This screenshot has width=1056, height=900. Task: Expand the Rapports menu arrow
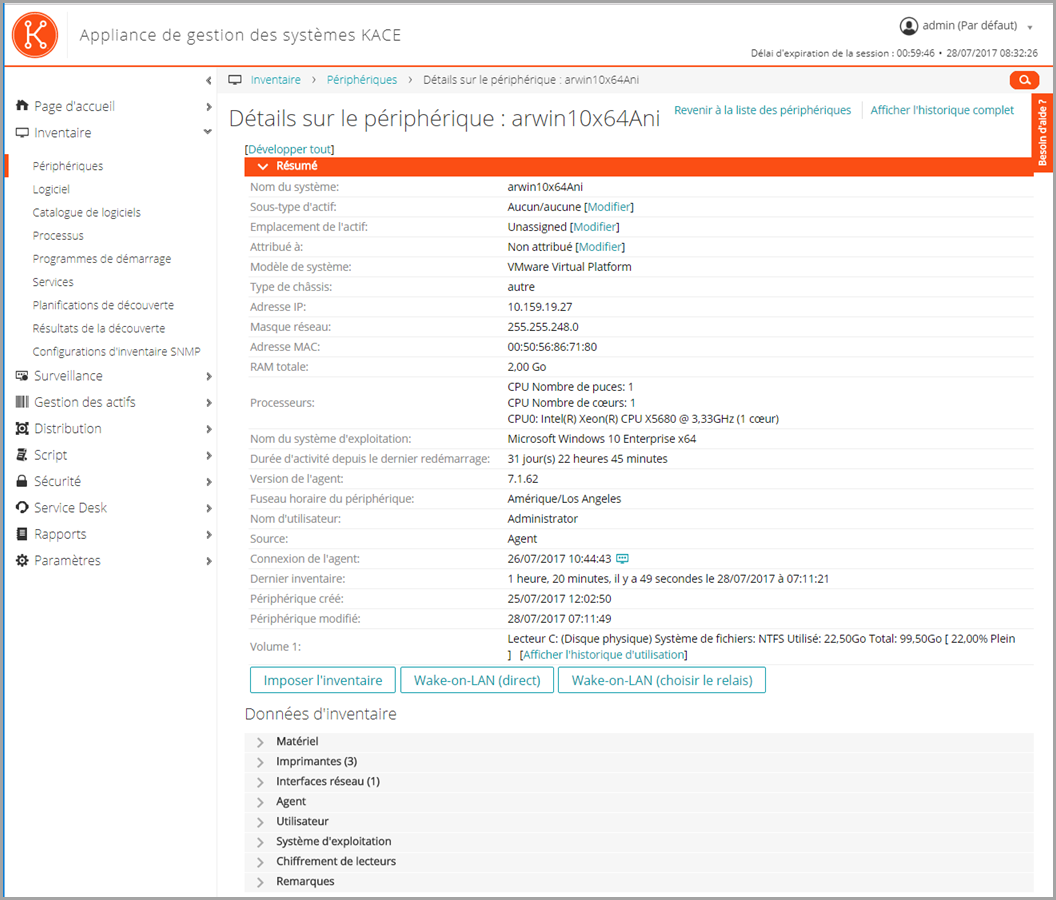(209, 535)
